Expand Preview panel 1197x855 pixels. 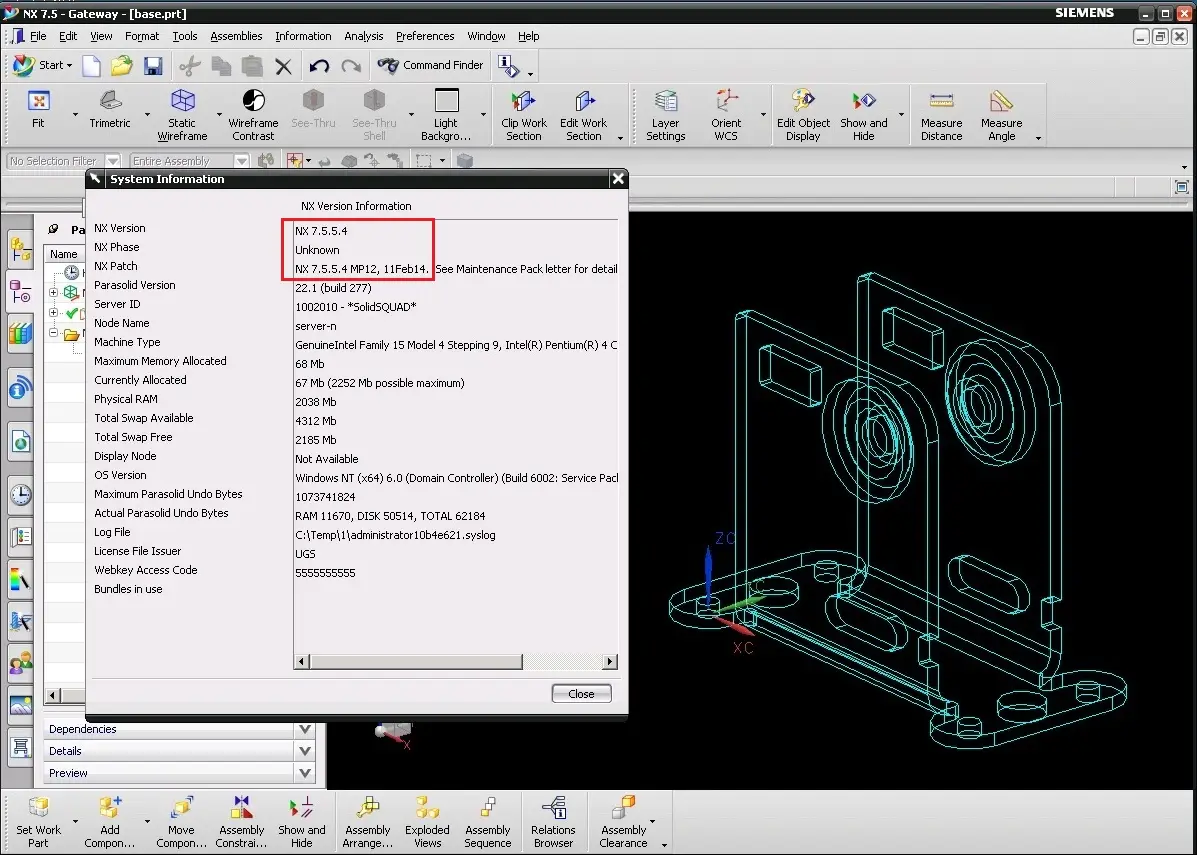(x=305, y=773)
